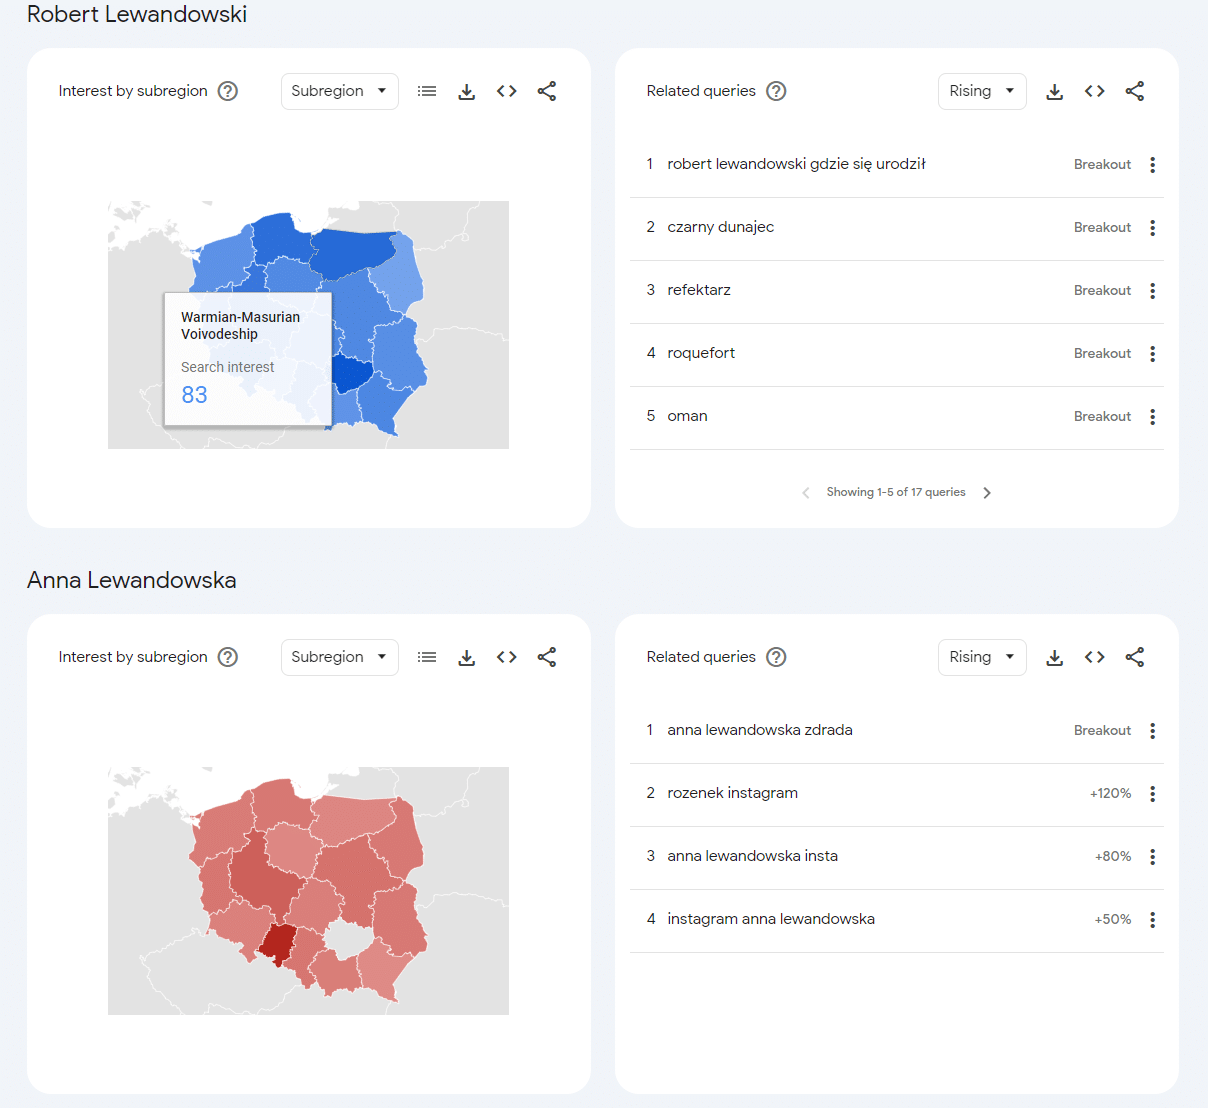The height and width of the screenshot is (1108, 1208).
Task: Click the 'Showing 1-5 of 17 queries' text
Action: point(896,492)
